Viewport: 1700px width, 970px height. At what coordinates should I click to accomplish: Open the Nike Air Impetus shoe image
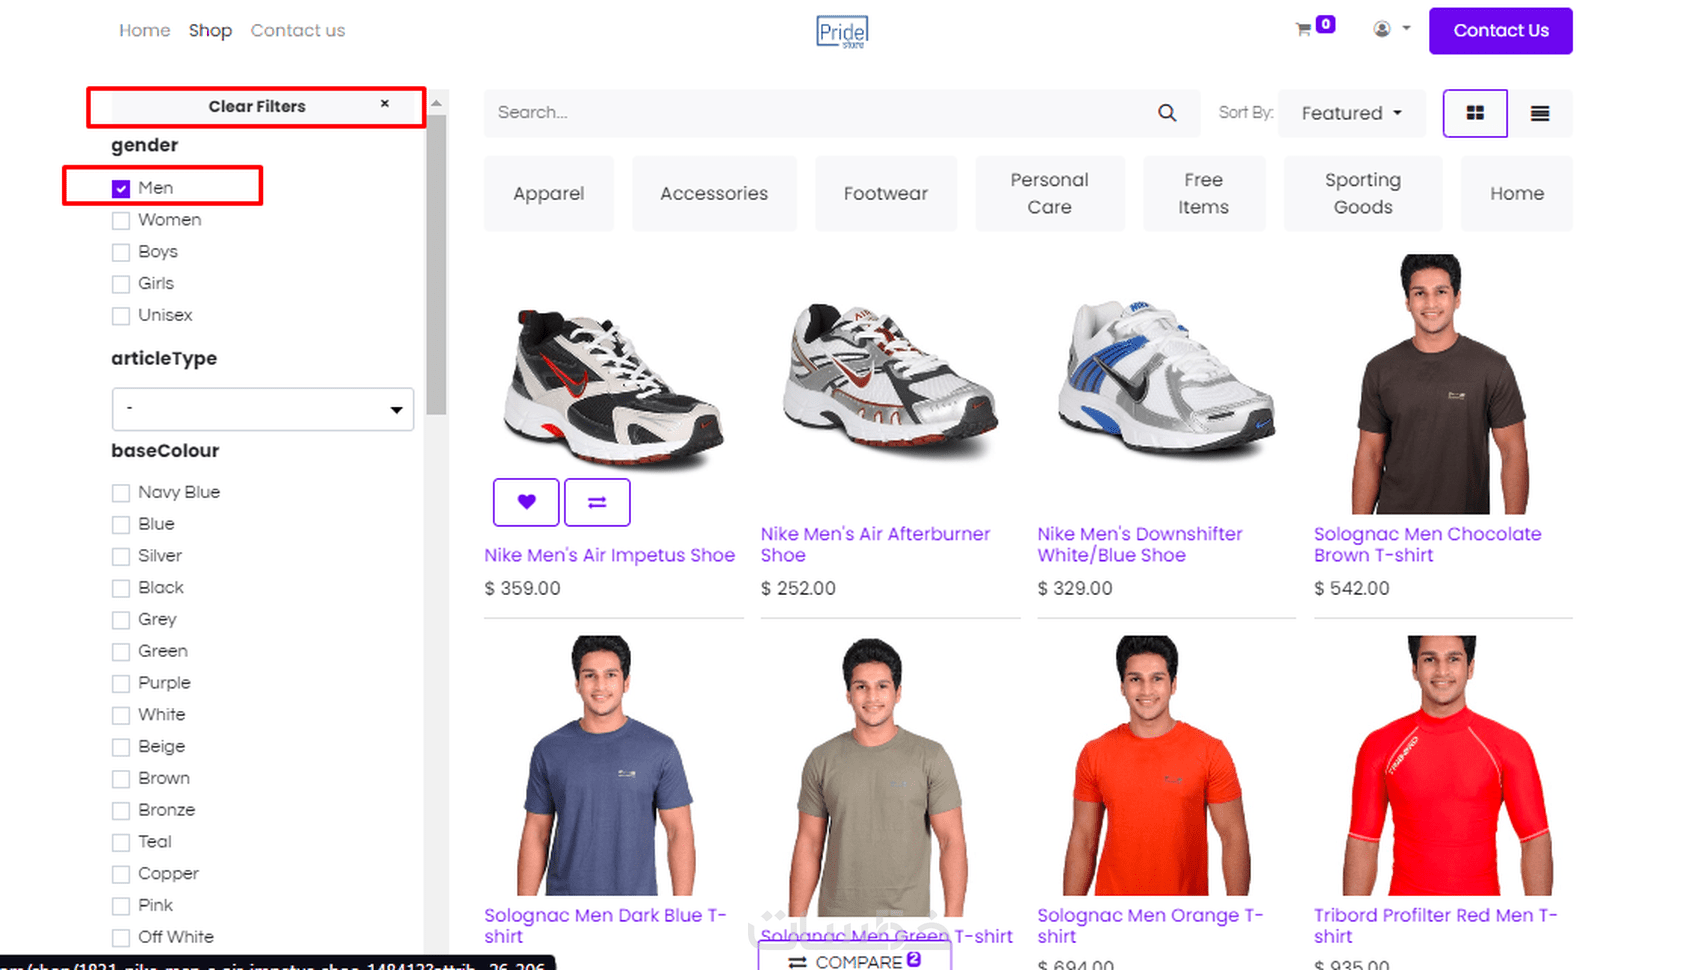point(613,388)
